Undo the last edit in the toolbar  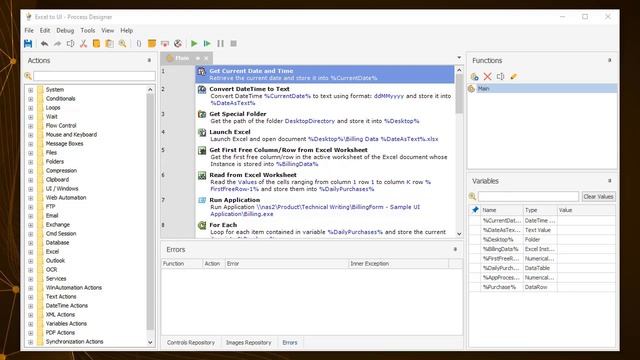coord(44,44)
